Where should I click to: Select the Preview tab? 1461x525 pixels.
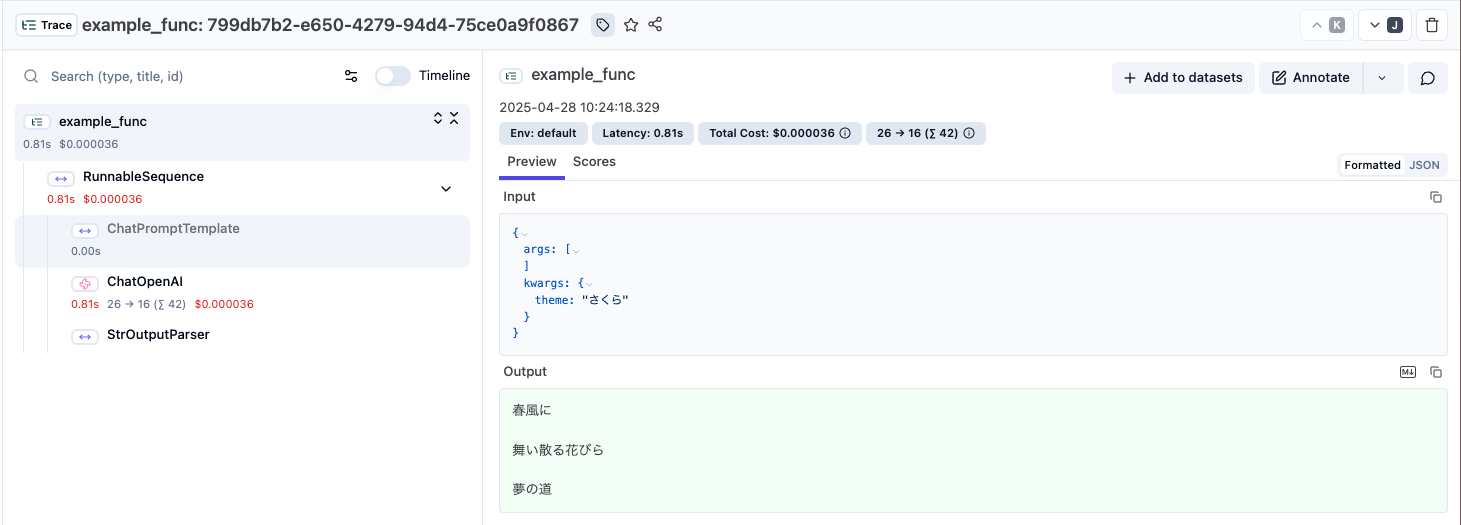[532, 162]
